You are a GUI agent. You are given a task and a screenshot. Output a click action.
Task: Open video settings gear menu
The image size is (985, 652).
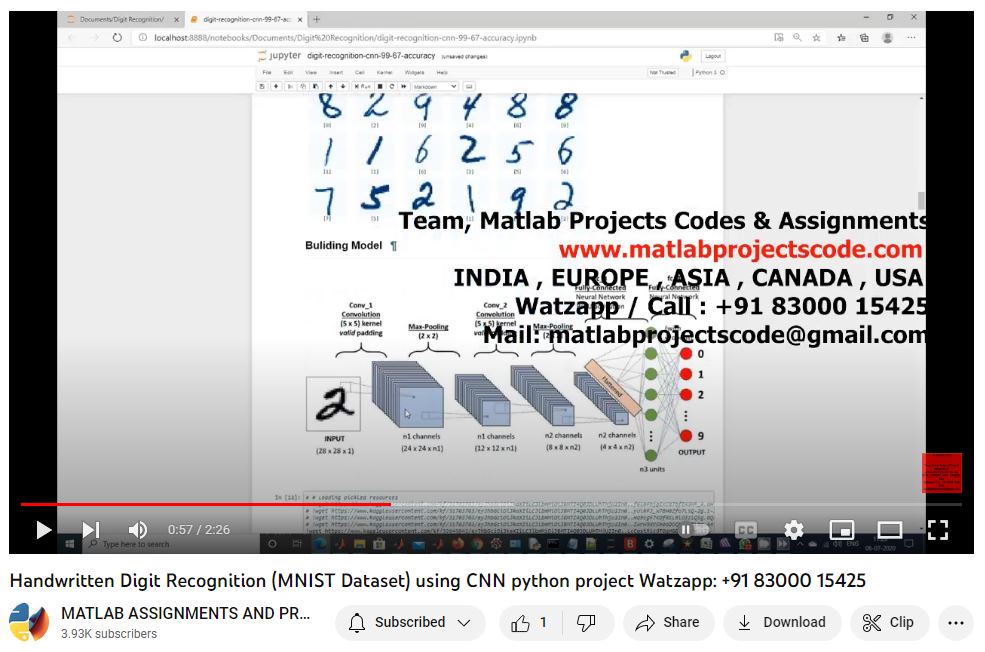(x=794, y=530)
